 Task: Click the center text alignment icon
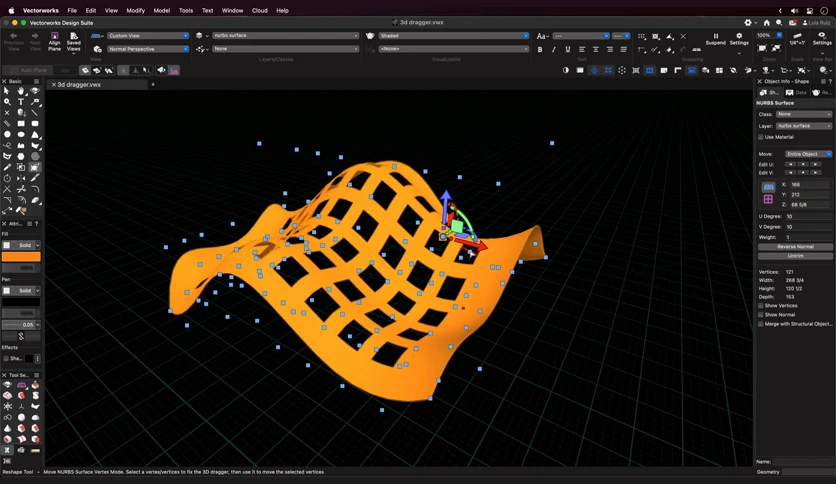(x=596, y=50)
